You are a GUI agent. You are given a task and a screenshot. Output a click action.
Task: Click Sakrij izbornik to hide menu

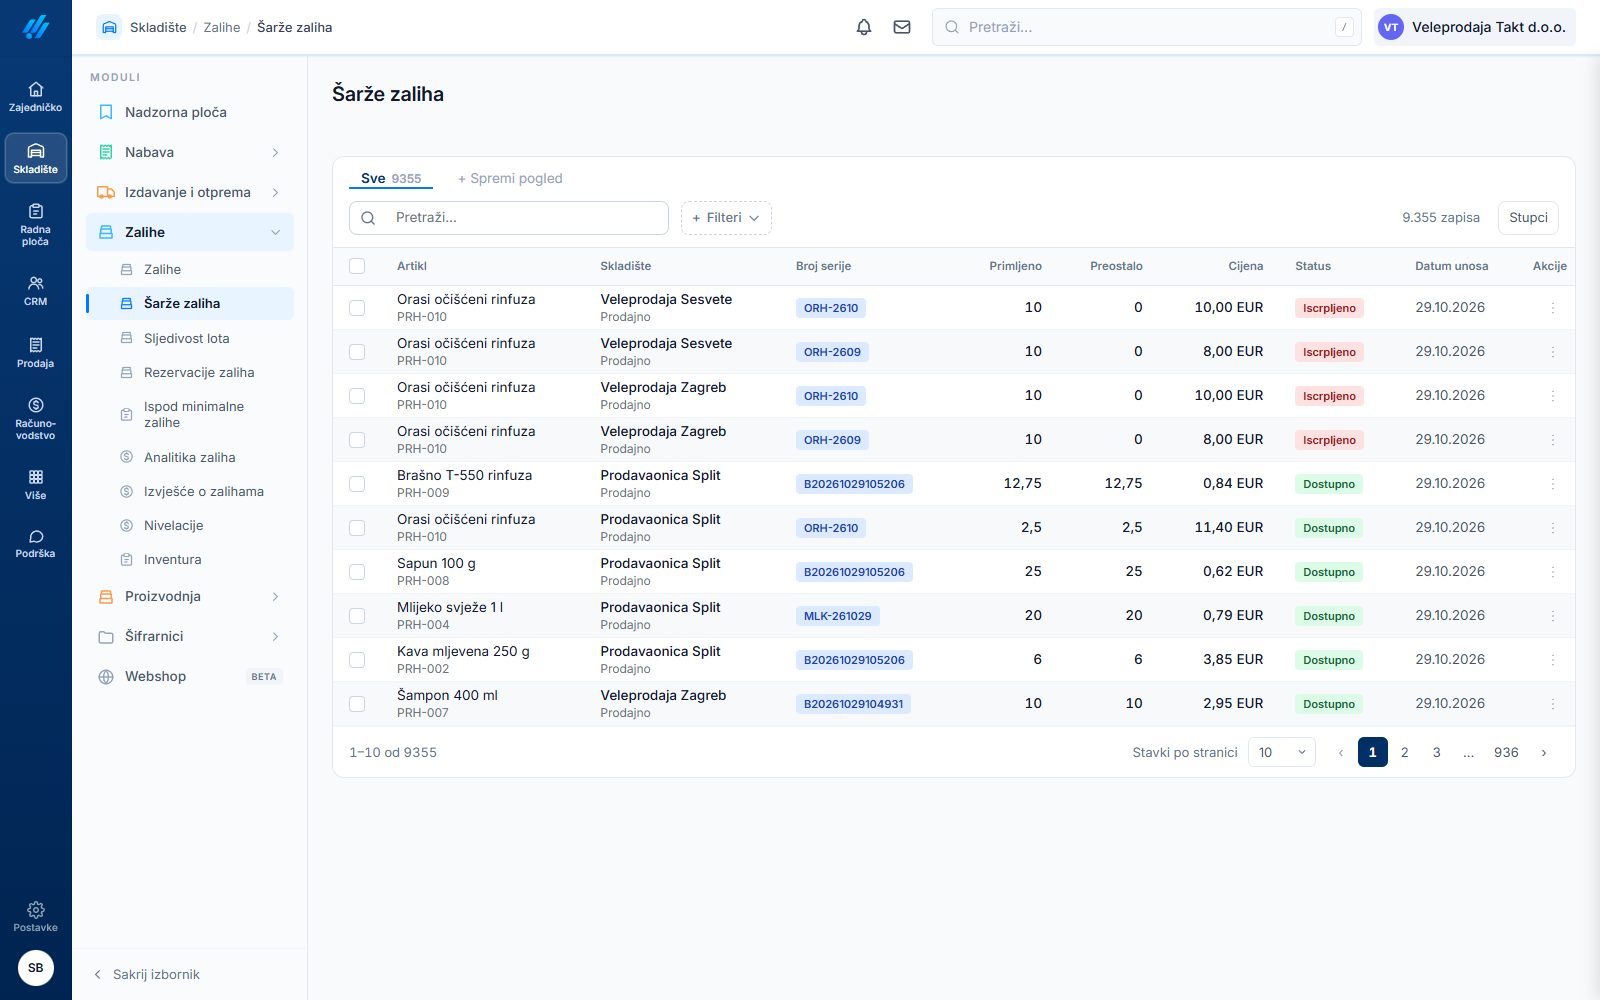147,974
